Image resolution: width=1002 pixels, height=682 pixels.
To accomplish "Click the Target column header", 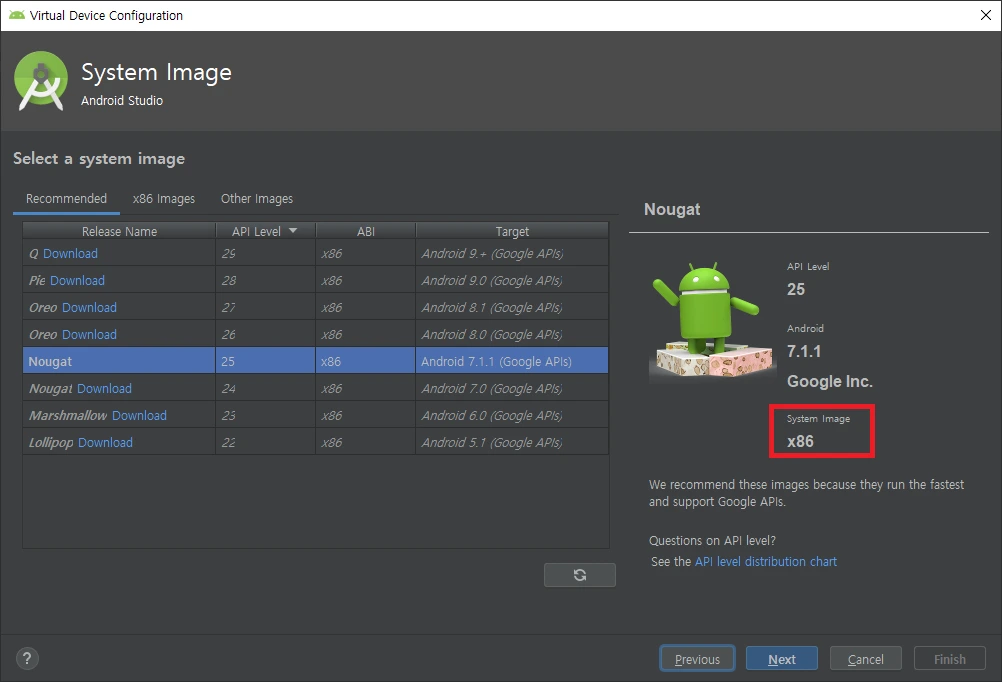I will point(512,231).
